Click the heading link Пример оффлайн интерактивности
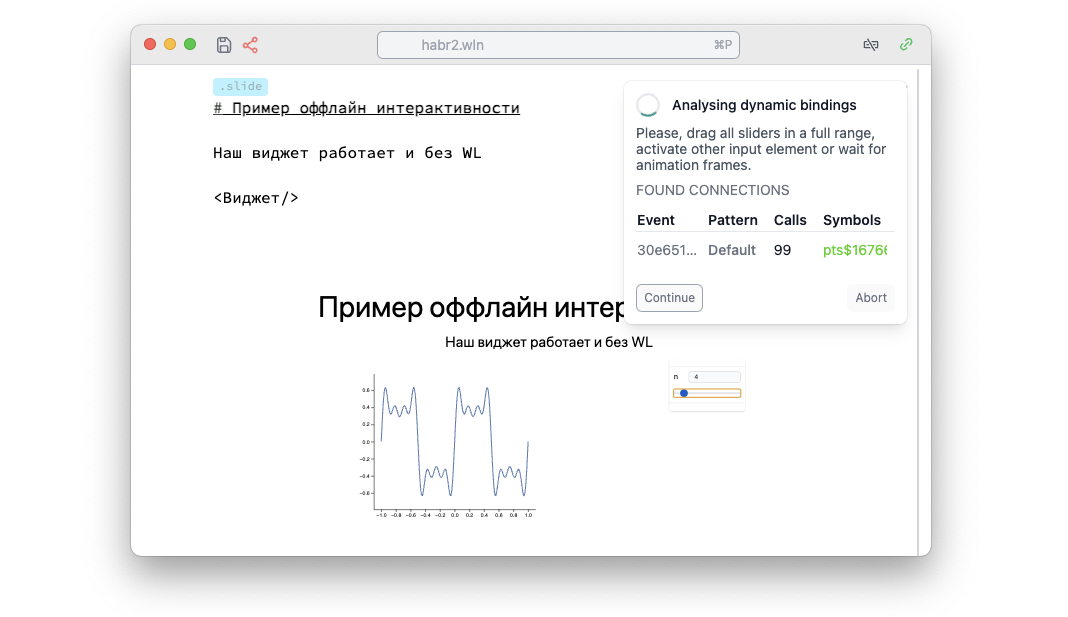This screenshot has width=1068, height=617. click(367, 107)
